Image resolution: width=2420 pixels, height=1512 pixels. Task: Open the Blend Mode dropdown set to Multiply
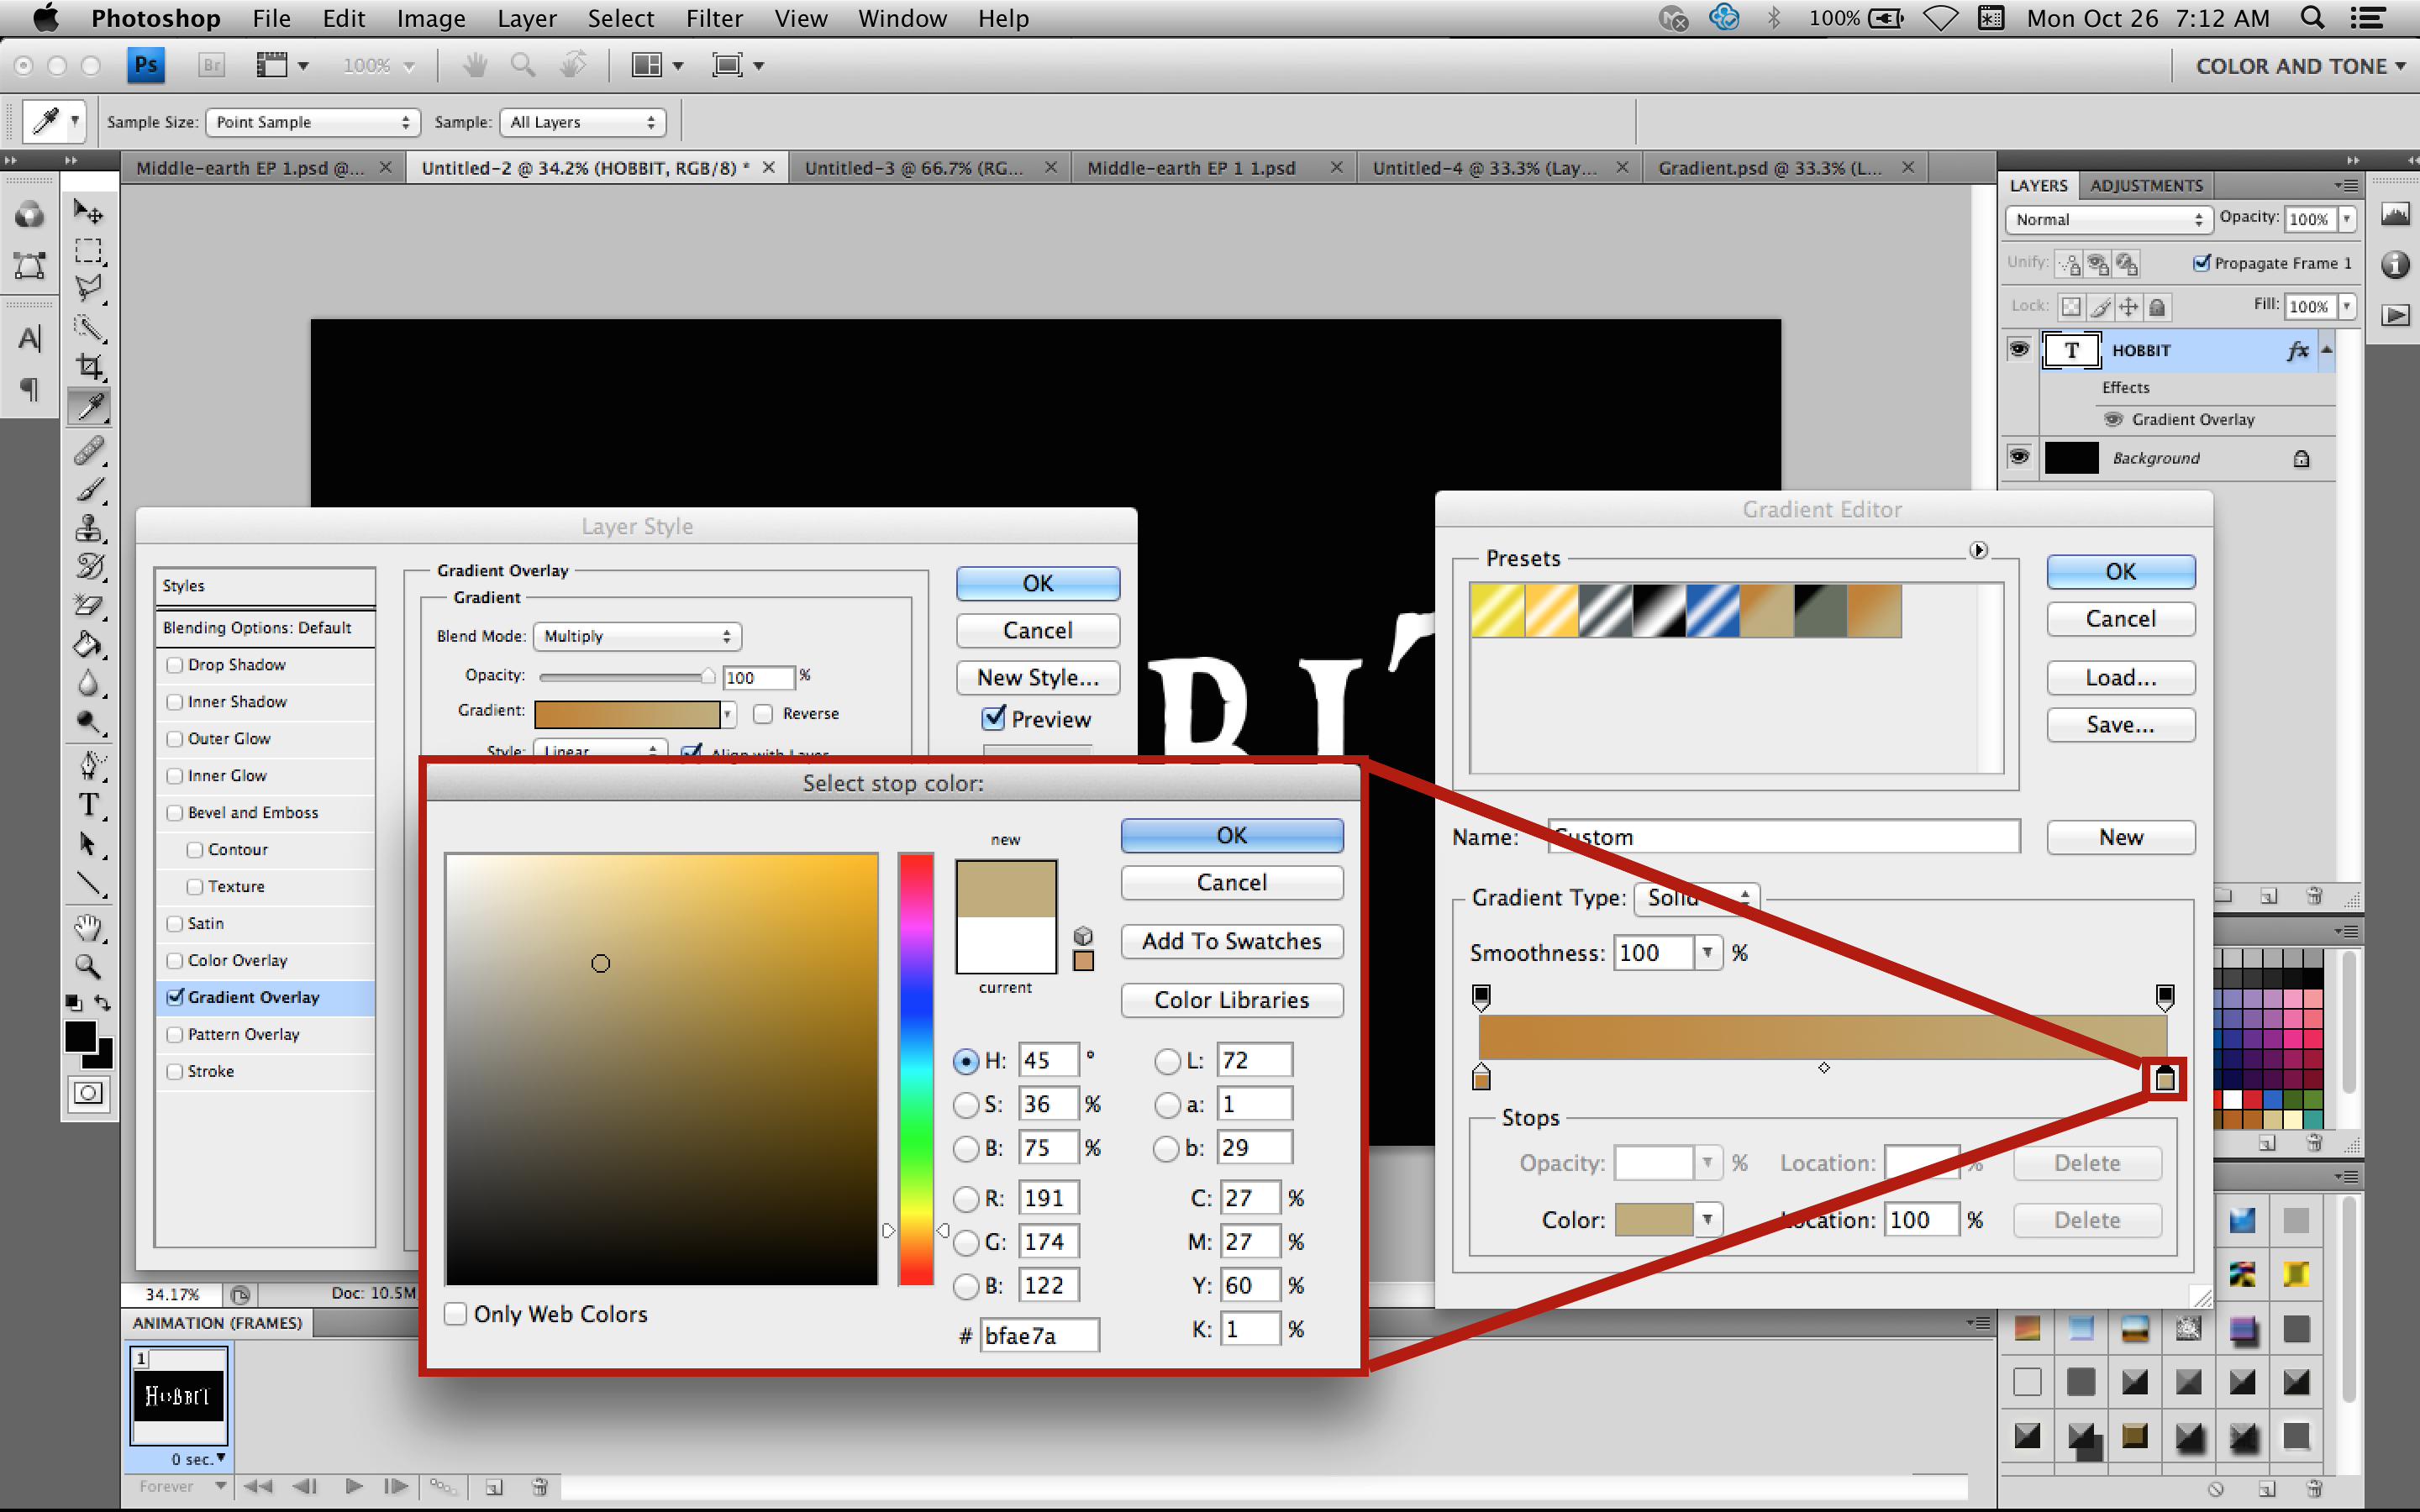[x=637, y=636]
